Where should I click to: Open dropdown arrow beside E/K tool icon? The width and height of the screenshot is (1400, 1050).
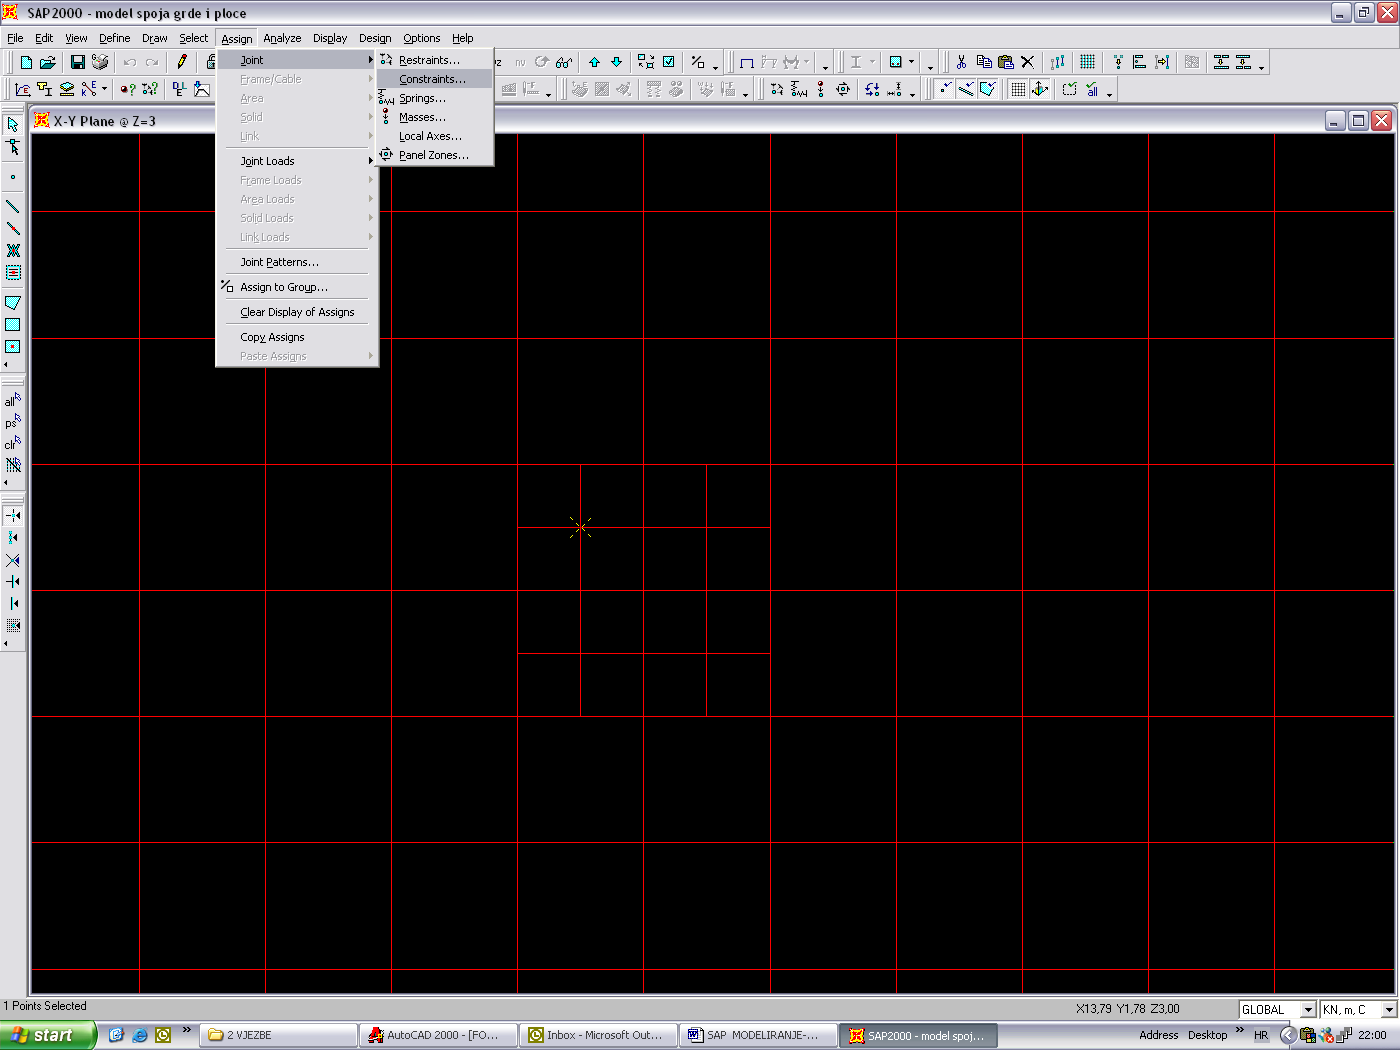(104, 90)
